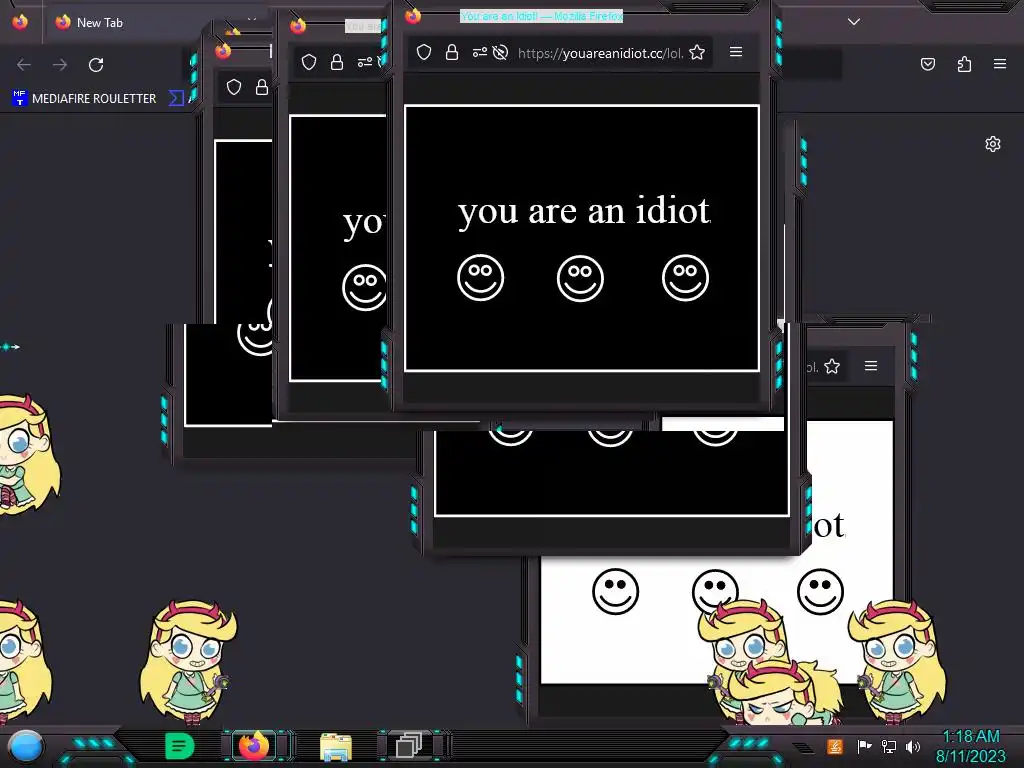The height and width of the screenshot is (768, 1024).
Task: Bookmark youareanidiot page with star in front popup
Action: 697,52
